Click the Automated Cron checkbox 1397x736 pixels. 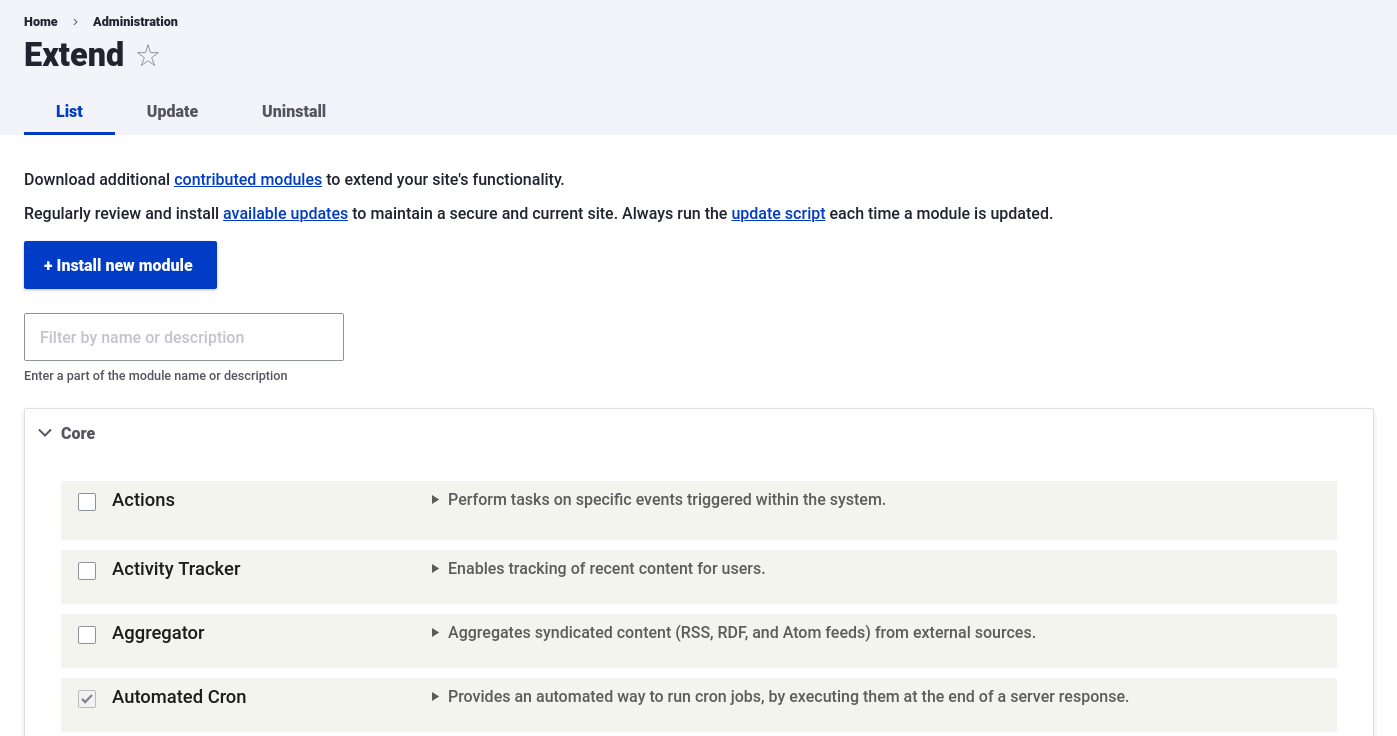pyautogui.click(x=87, y=698)
